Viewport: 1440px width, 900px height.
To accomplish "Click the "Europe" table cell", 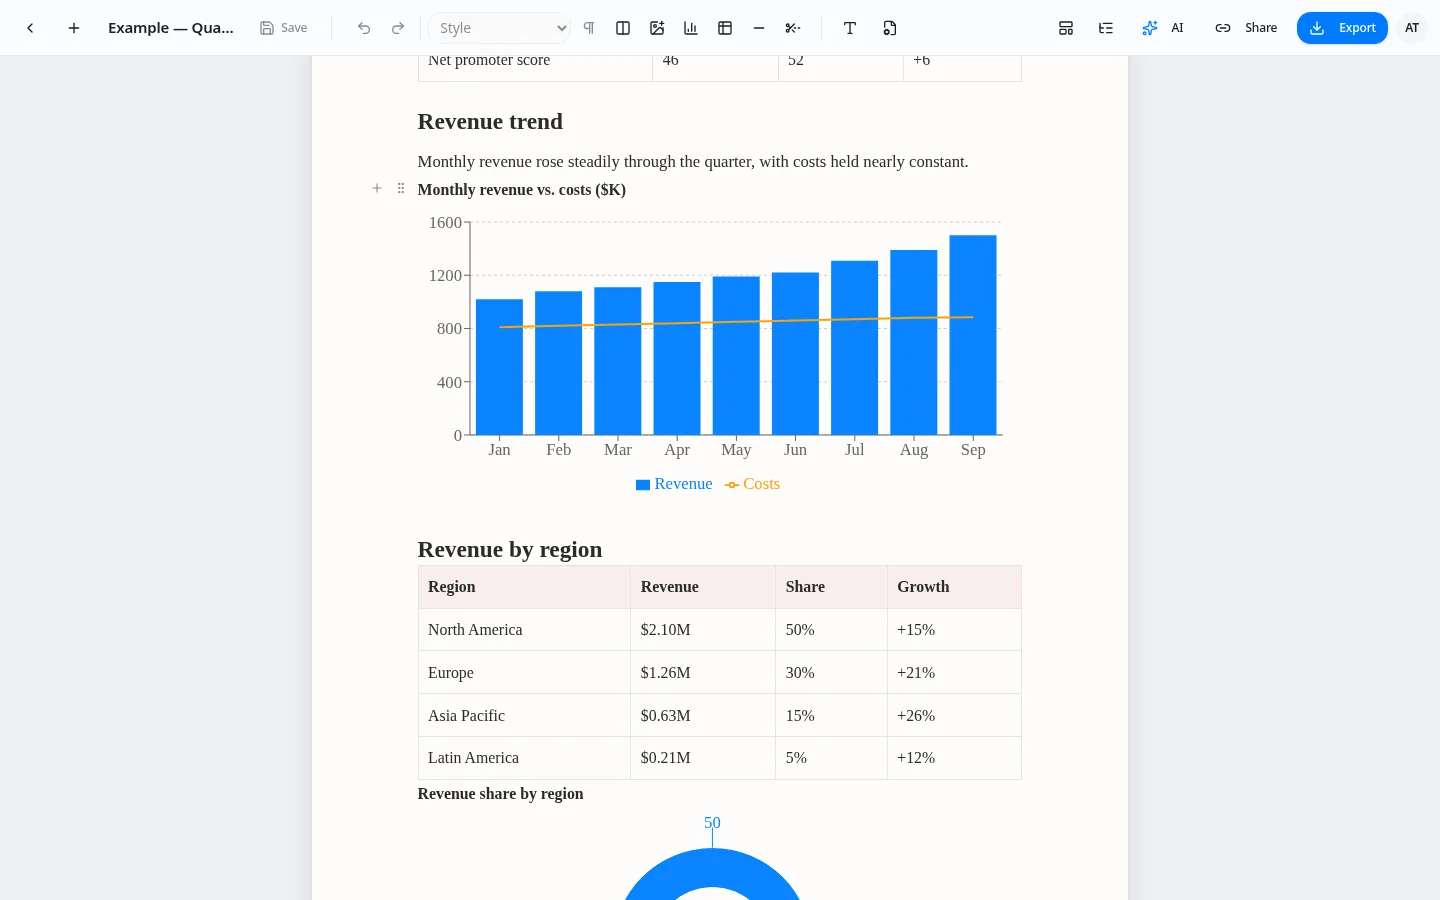I will [524, 673].
